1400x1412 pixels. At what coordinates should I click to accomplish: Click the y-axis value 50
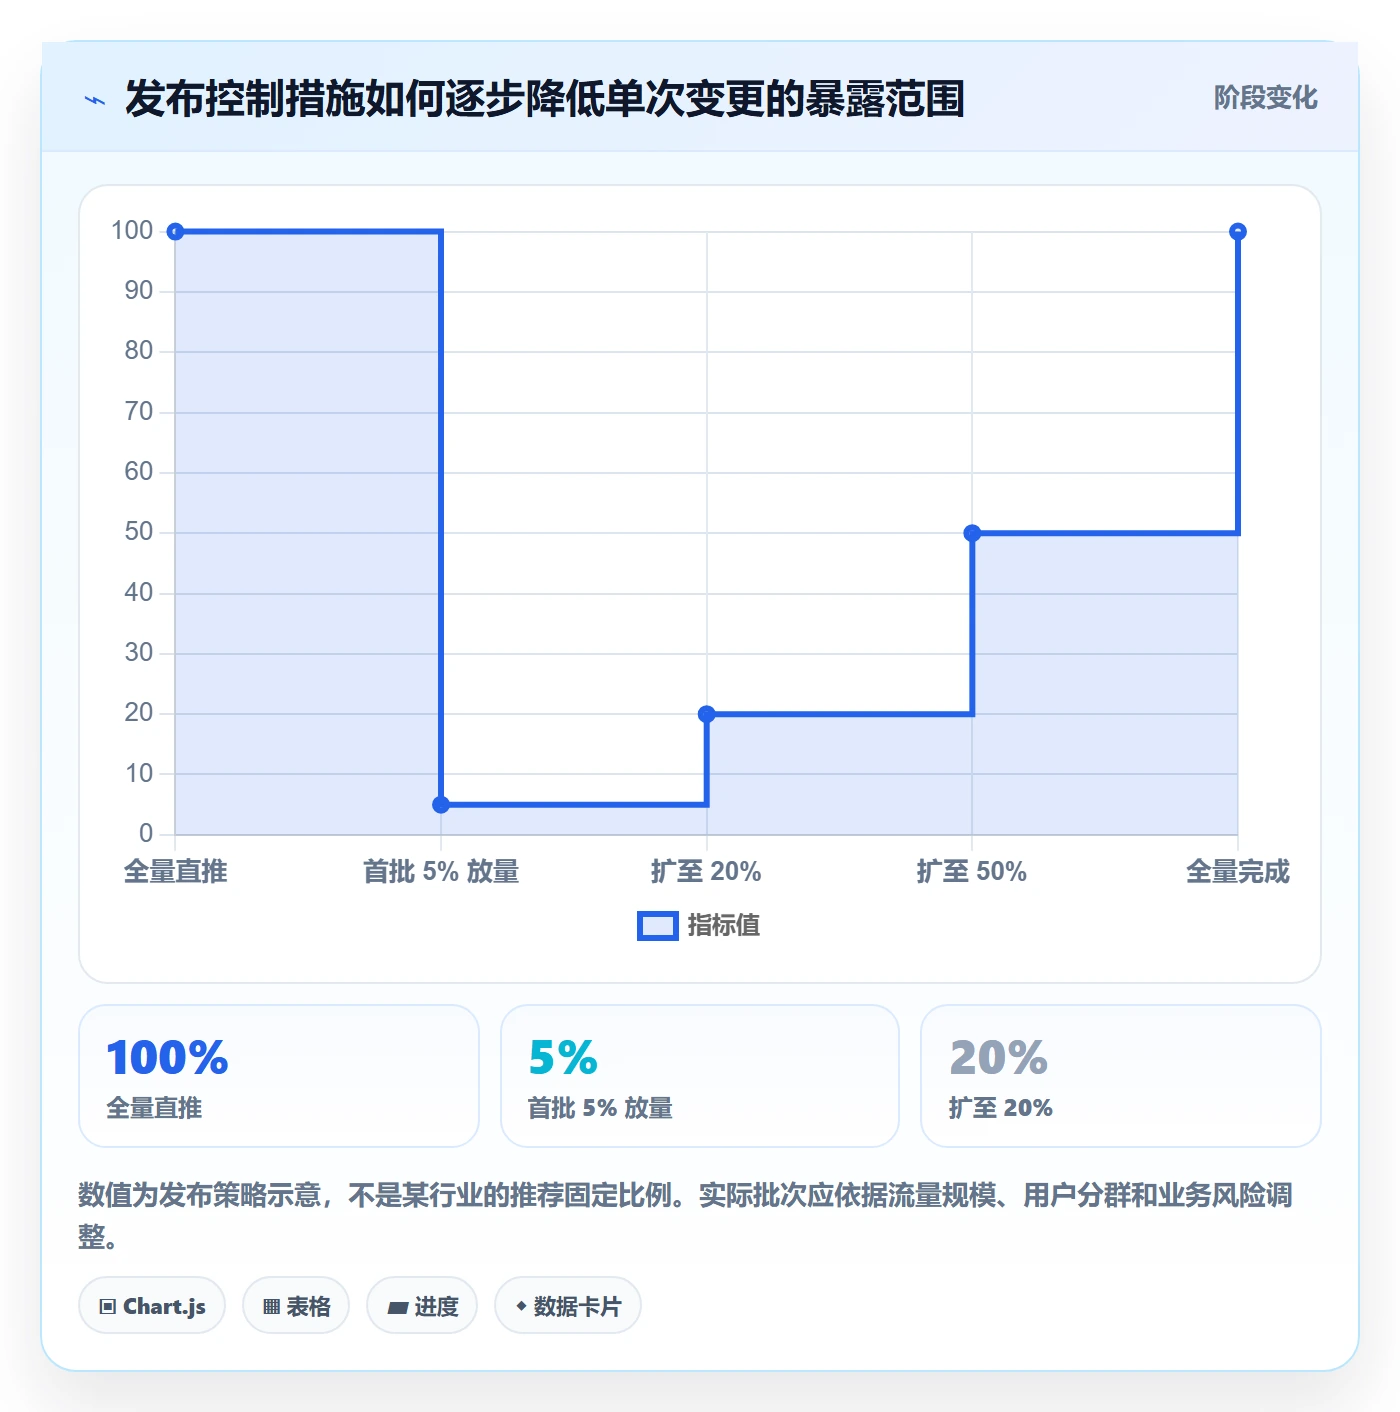coord(139,532)
